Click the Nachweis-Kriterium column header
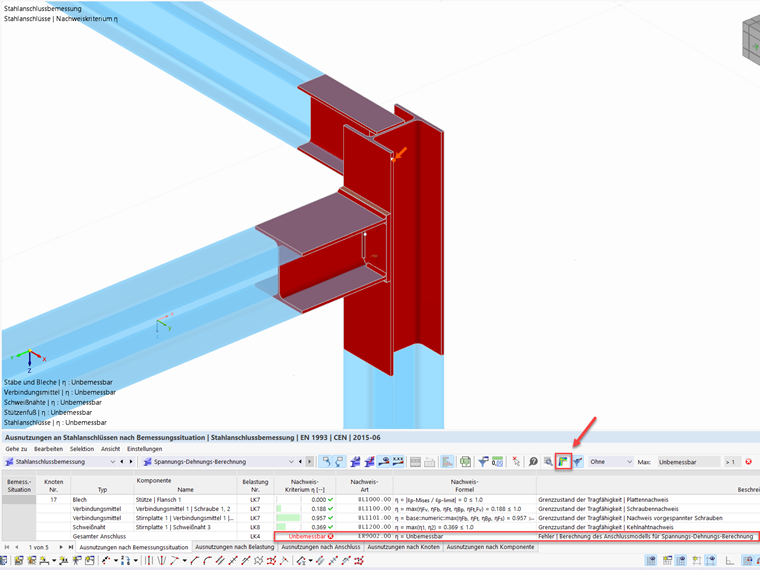Image resolution: width=760 pixels, height=570 pixels. pyautogui.click(x=304, y=485)
